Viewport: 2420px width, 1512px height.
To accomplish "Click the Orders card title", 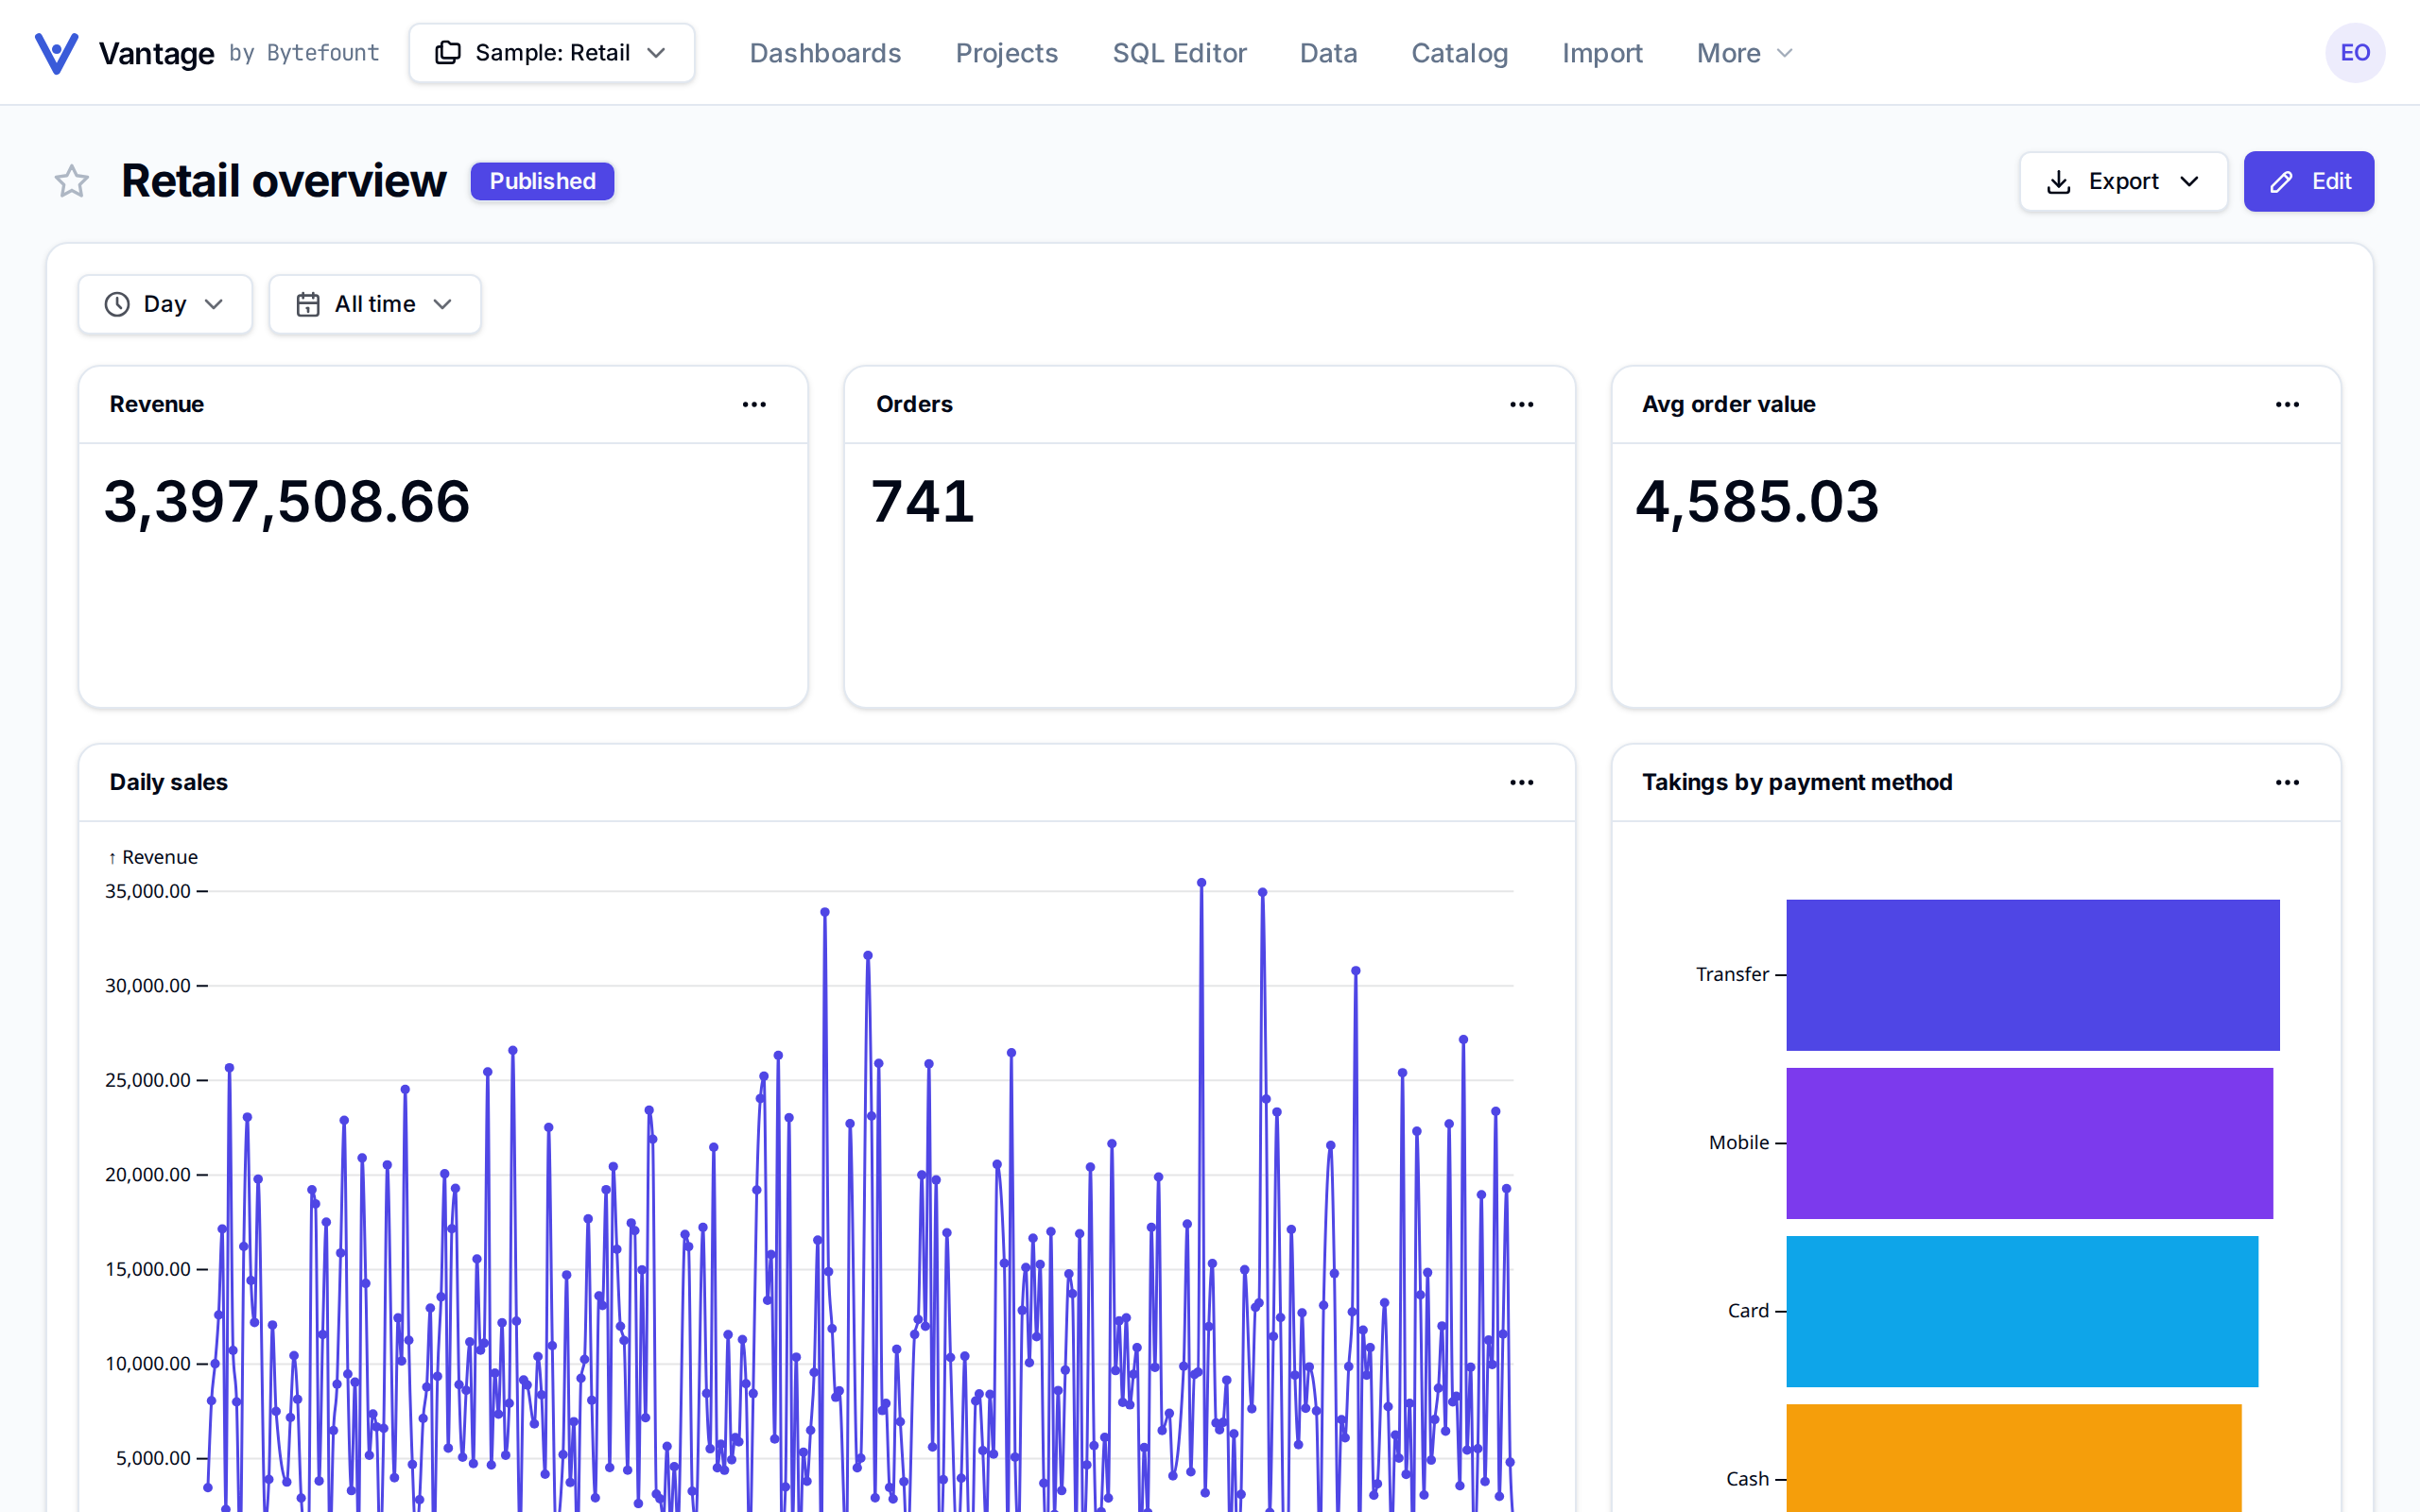I will tap(914, 404).
